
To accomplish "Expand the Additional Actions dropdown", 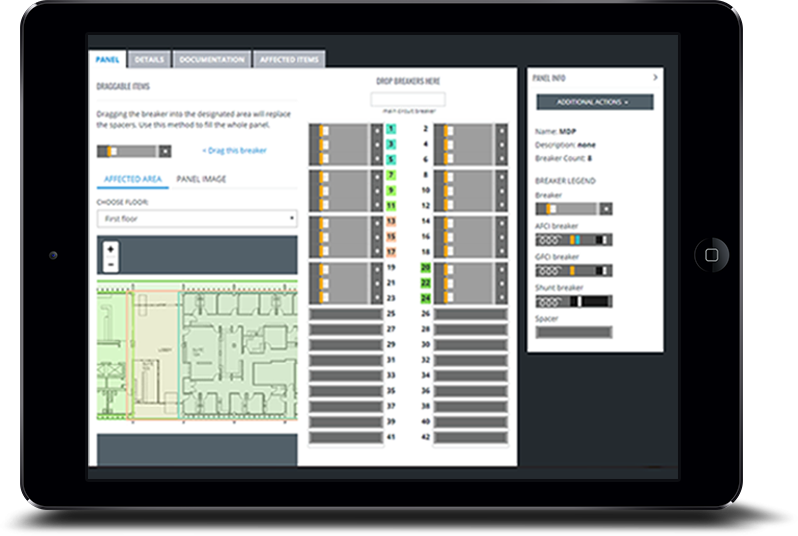I will (x=595, y=102).
